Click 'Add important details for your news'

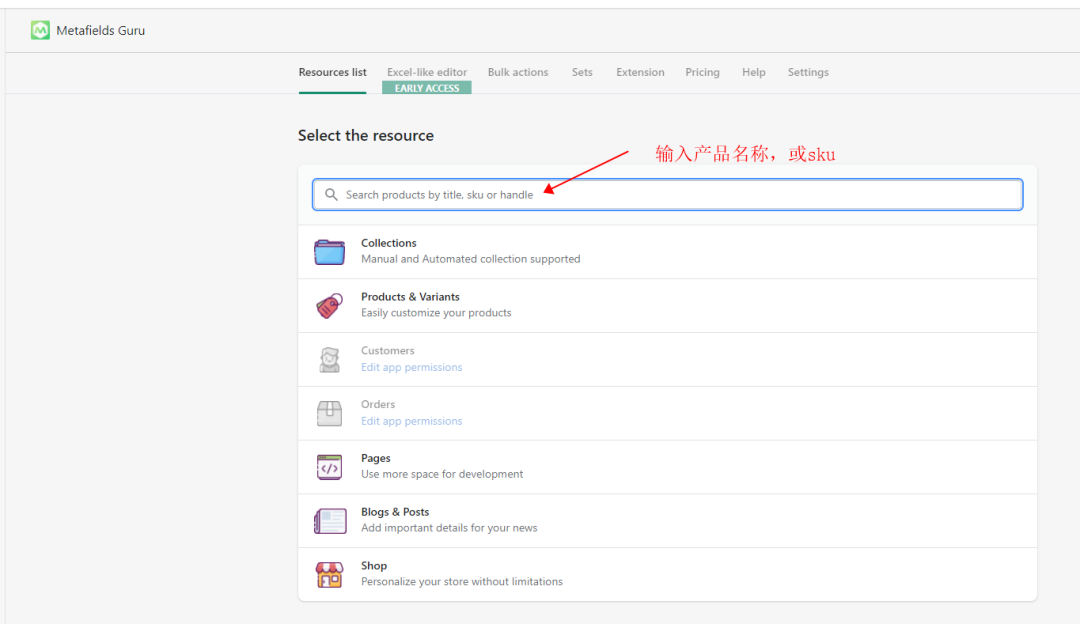tap(449, 528)
